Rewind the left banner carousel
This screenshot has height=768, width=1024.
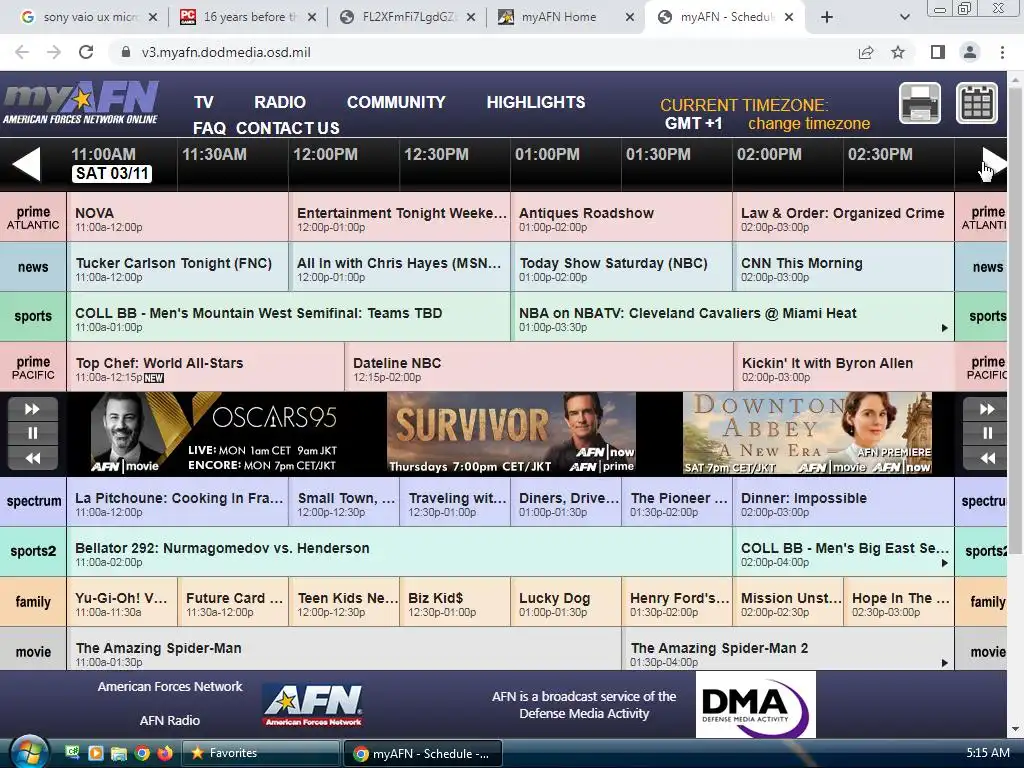[32, 458]
